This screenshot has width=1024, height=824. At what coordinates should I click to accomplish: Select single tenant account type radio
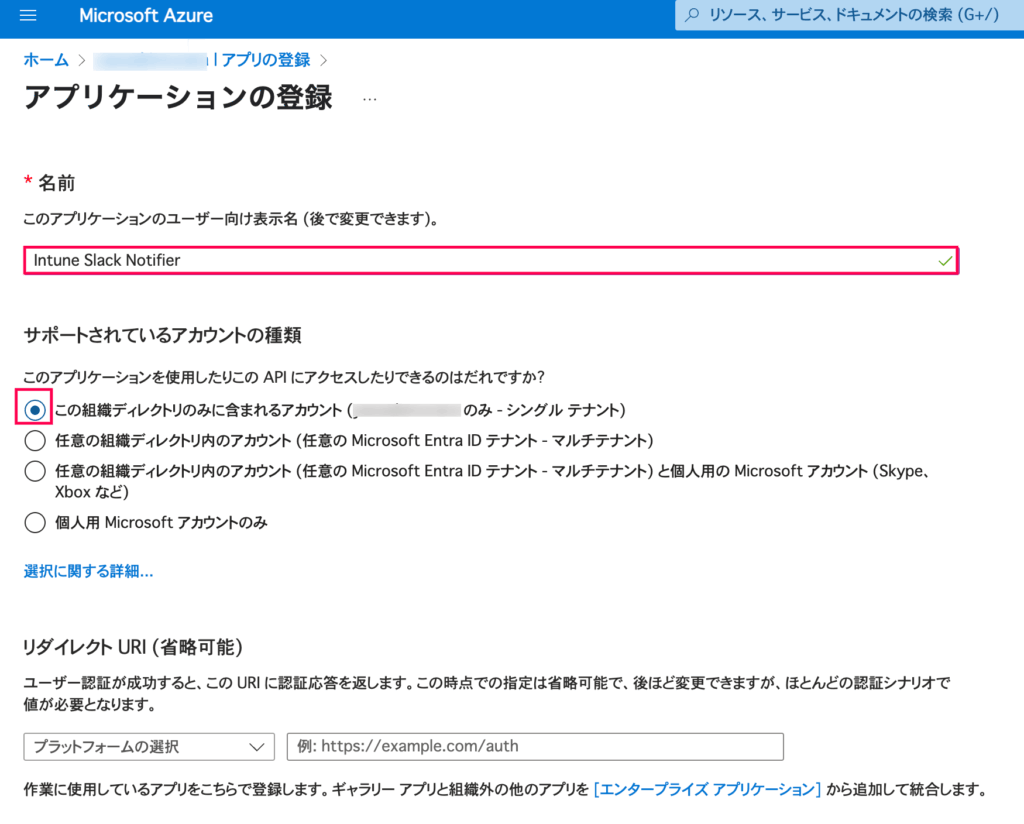(x=35, y=410)
